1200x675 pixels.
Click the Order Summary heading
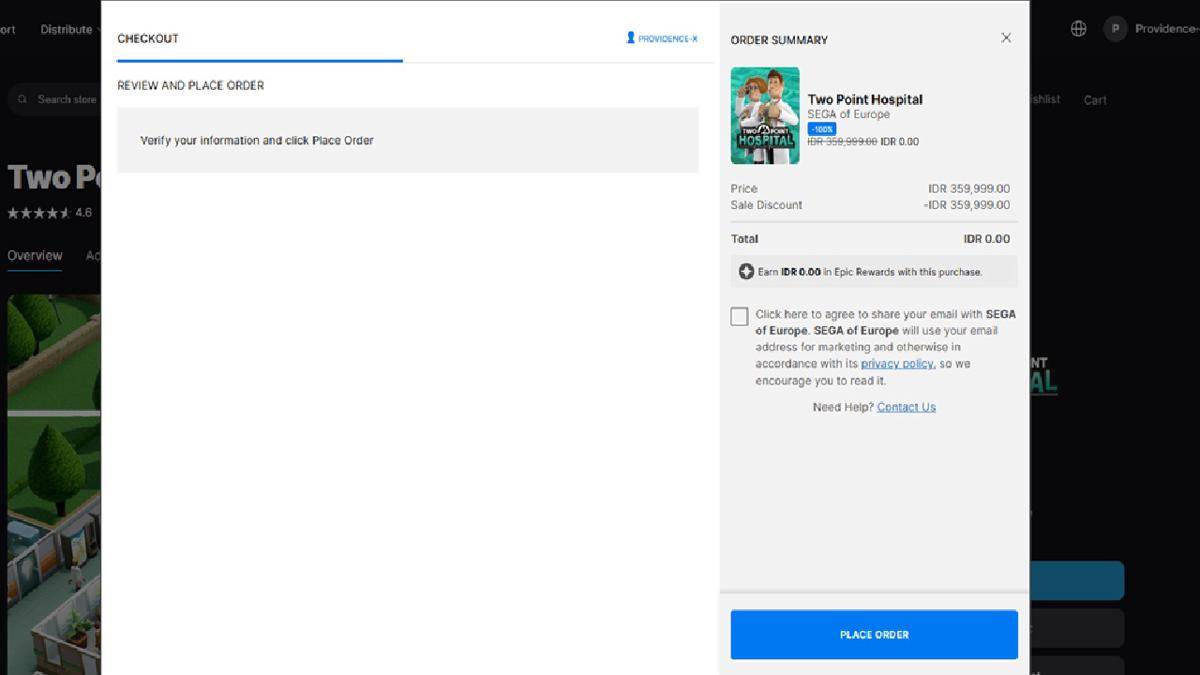779,40
